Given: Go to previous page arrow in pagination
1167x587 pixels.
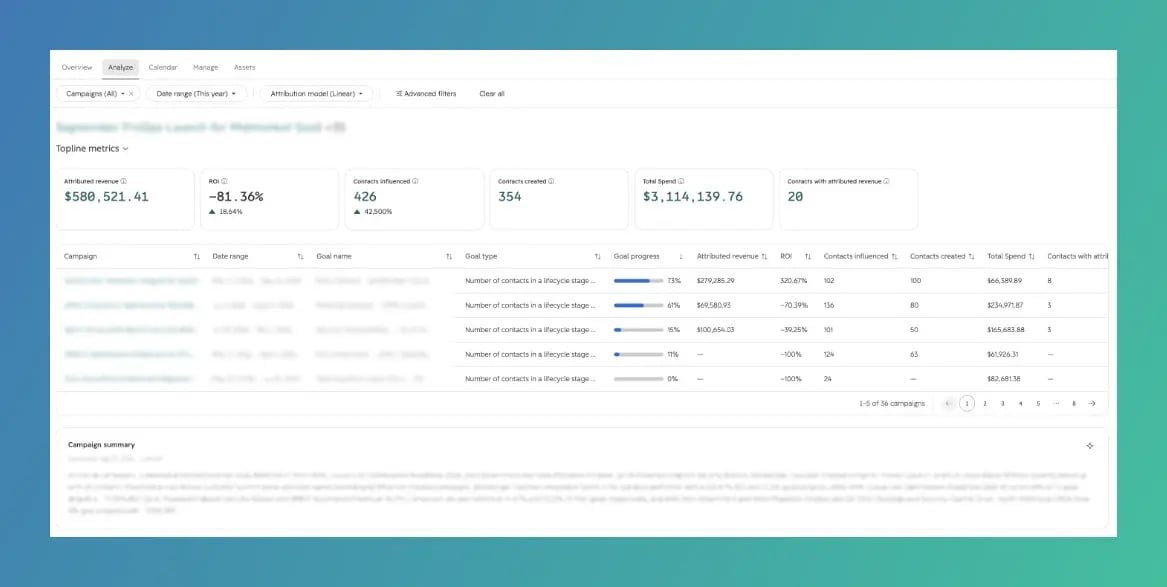Looking at the screenshot, I should pos(948,403).
